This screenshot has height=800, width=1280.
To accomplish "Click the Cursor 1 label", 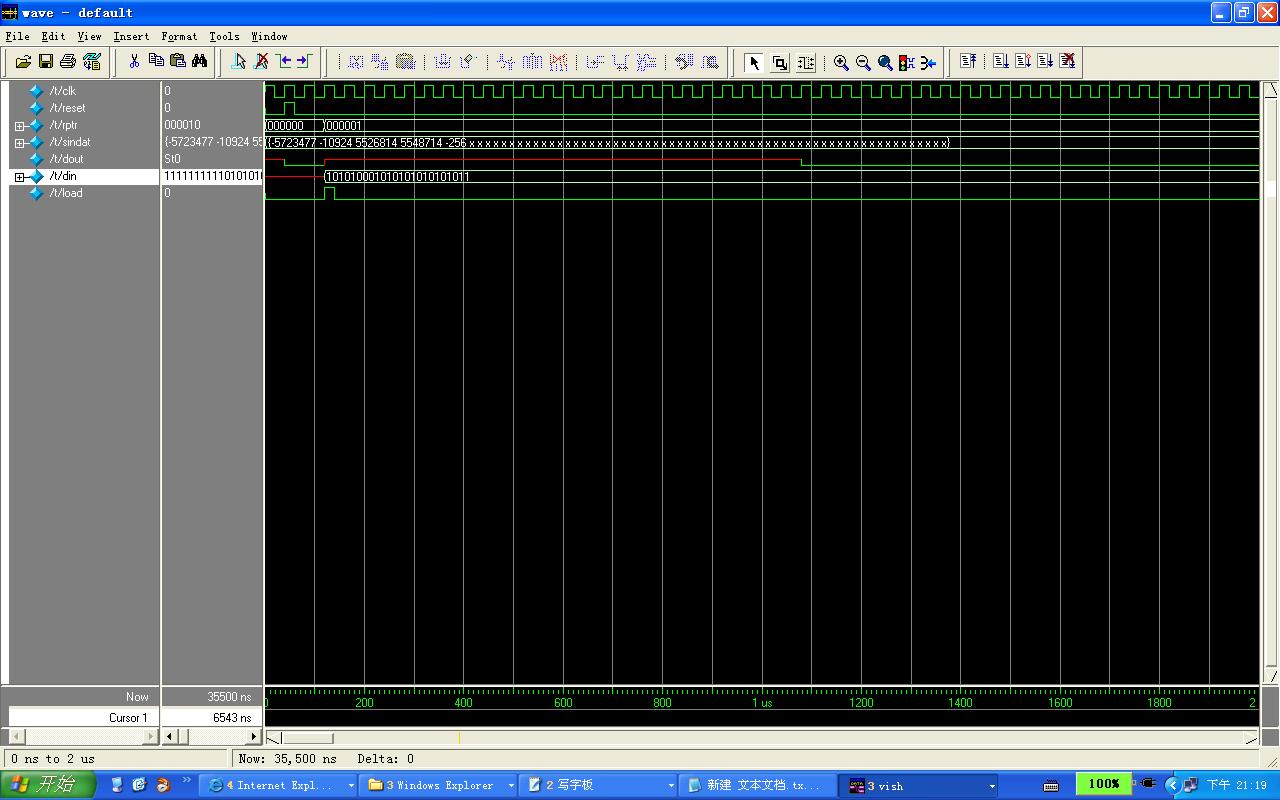I will tap(128, 717).
